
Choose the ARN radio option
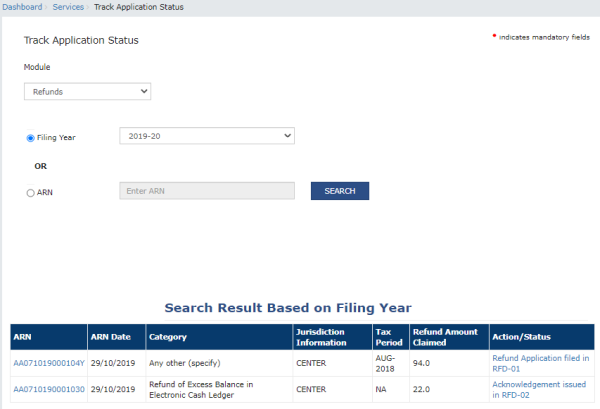pos(31,193)
